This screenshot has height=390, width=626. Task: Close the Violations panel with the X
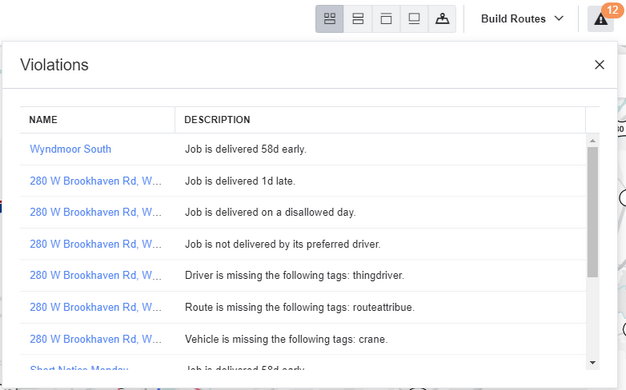click(x=599, y=65)
